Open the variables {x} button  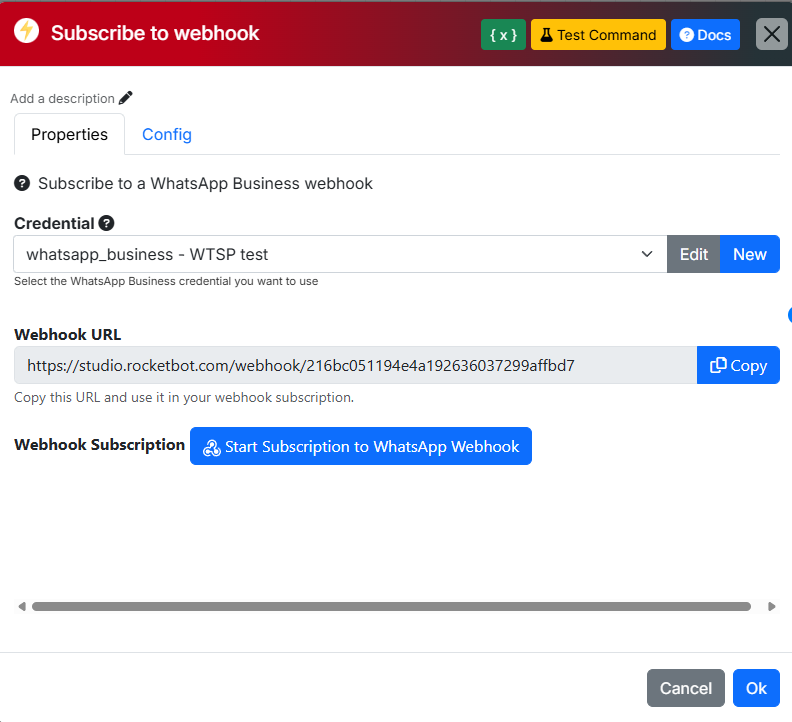tap(503, 35)
